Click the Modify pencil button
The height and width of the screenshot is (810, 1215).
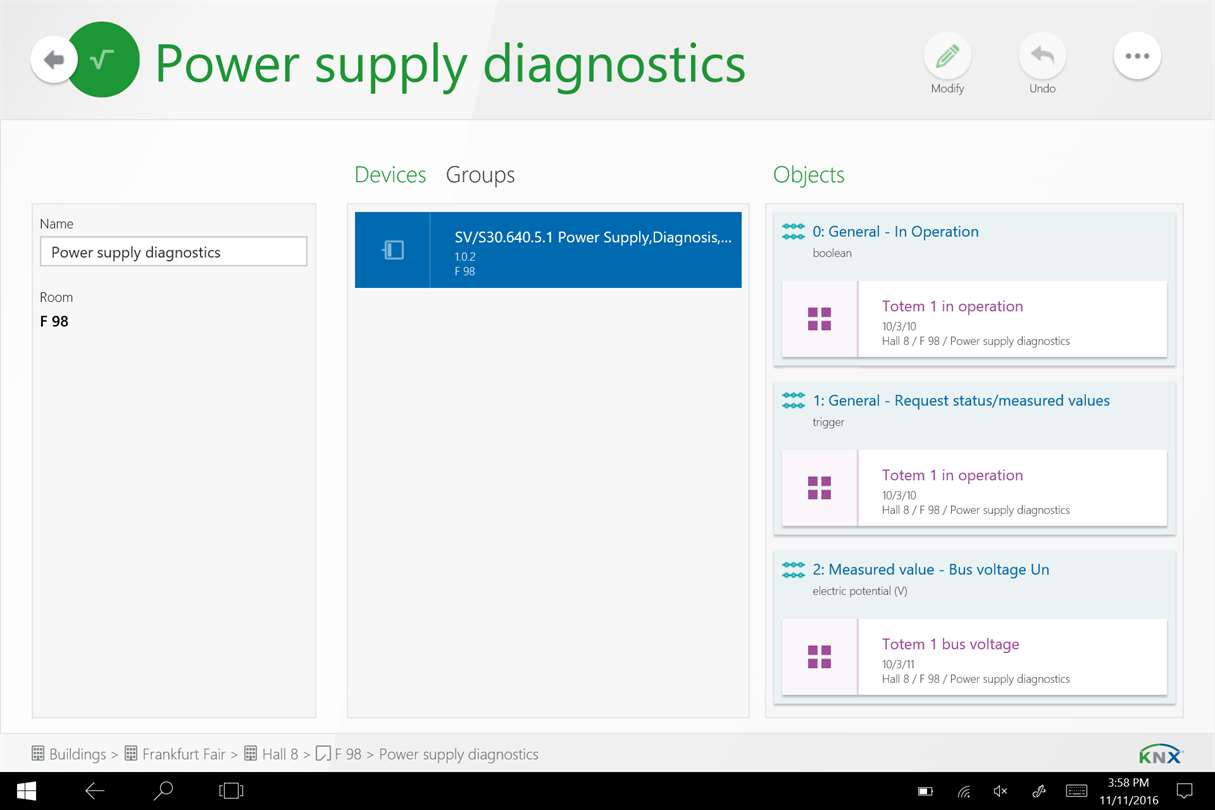click(x=947, y=57)
